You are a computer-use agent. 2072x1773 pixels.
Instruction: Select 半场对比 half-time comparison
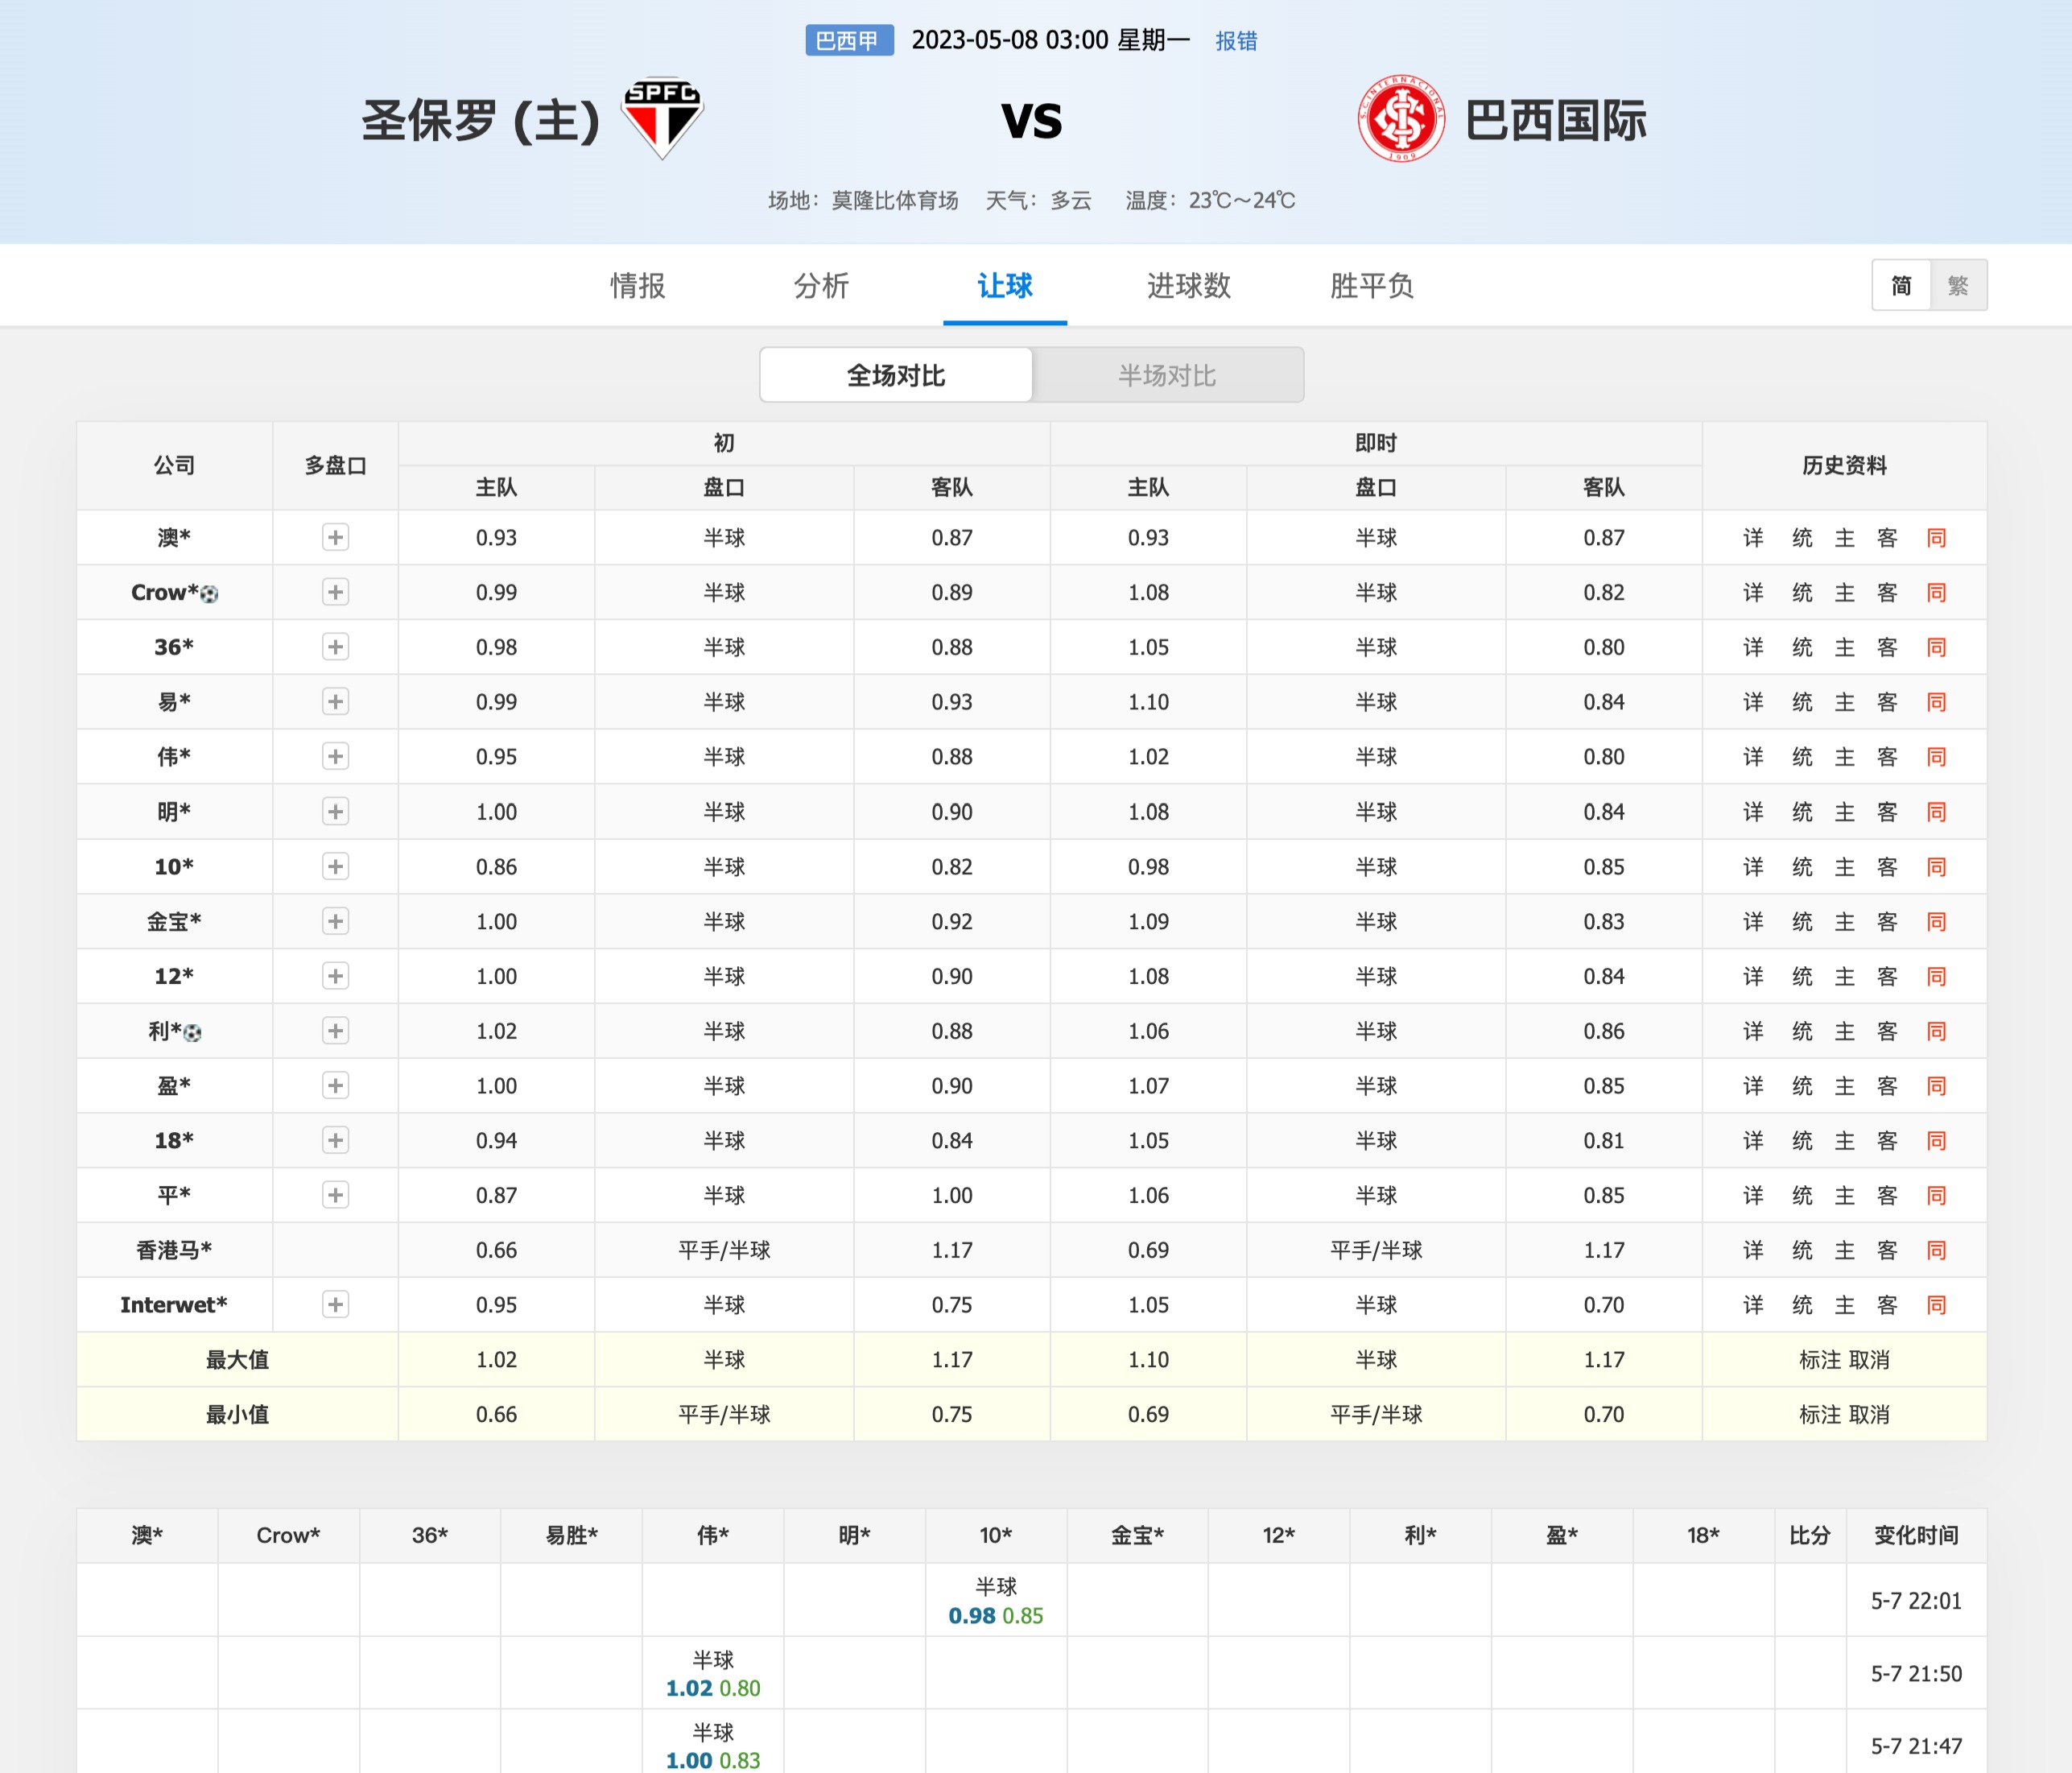(x=1167, y=375)
